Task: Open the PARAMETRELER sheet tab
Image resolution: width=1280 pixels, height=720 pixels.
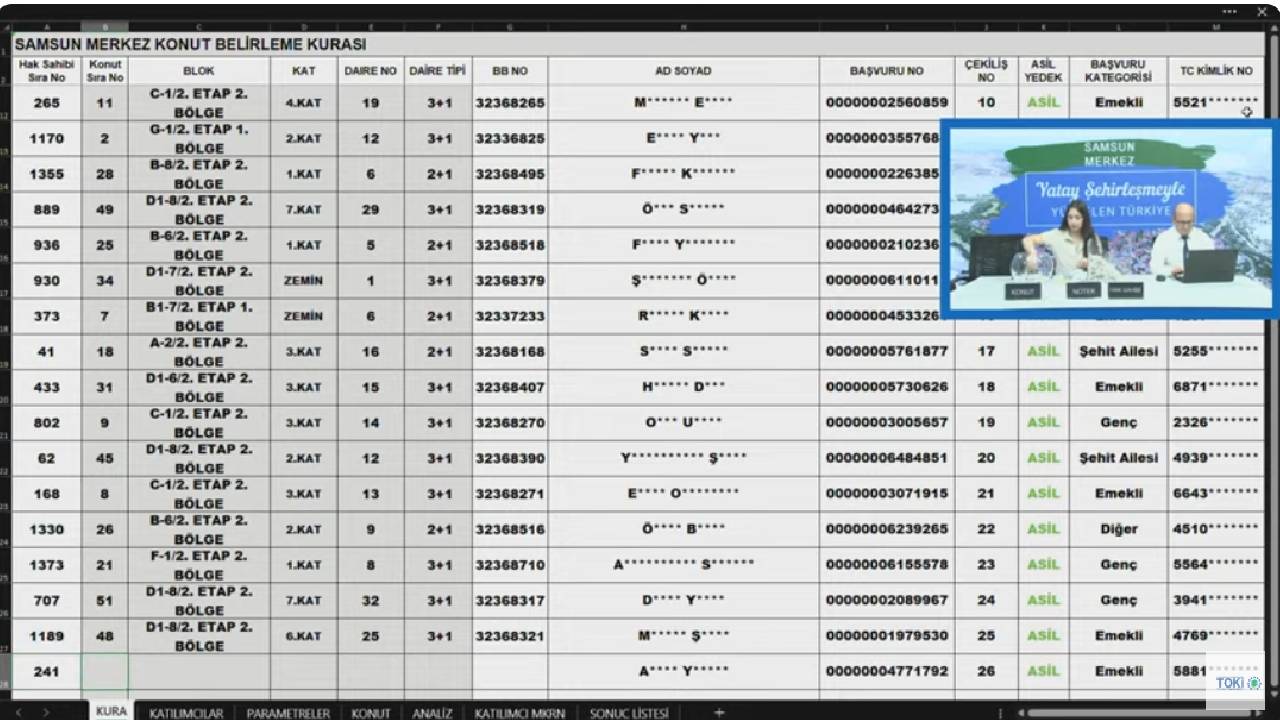Action: click(x=288, y=713)
